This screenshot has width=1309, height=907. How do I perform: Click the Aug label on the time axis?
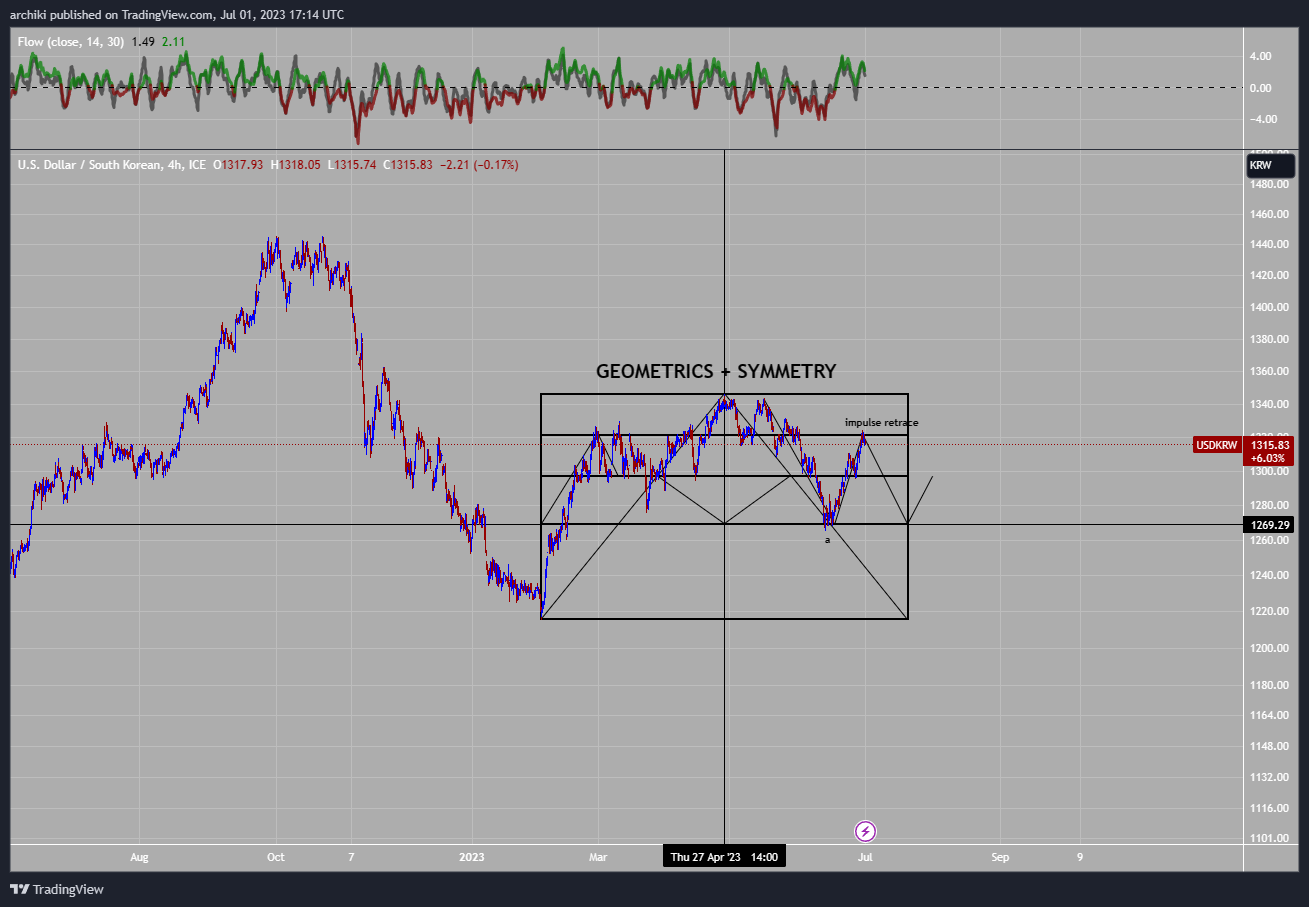click(x=139, y=857)
